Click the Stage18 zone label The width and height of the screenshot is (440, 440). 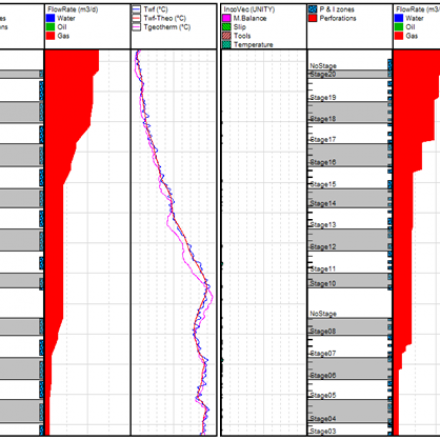point(323,119)
